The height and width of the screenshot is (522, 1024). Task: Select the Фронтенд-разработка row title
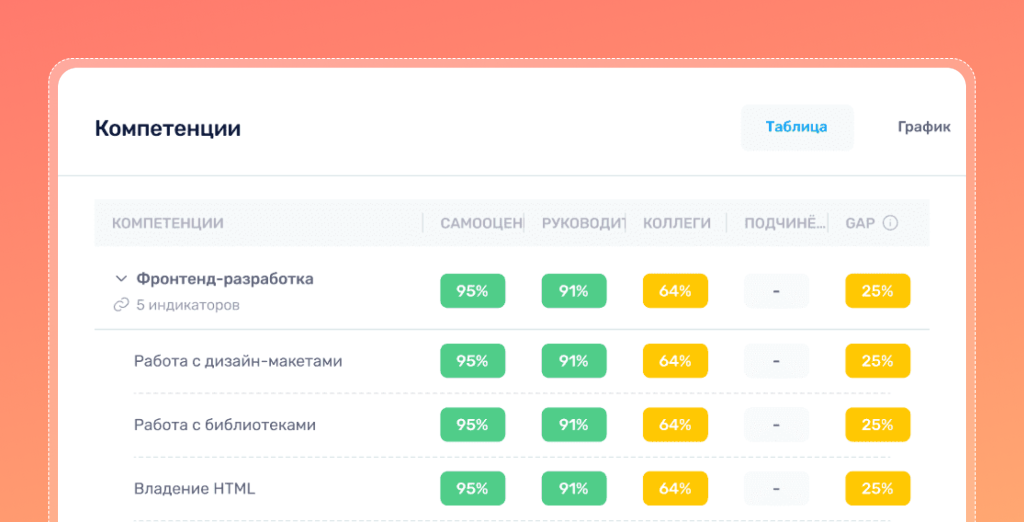[225, 279]
